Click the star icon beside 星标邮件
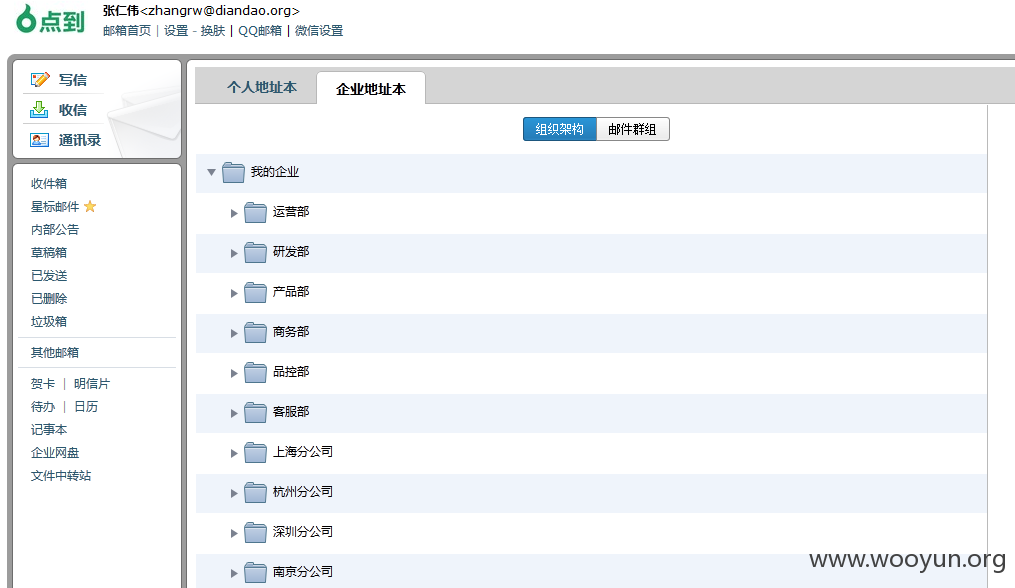Image resolution: width=1015 pixels, height=588 pixels. (90, 207)
